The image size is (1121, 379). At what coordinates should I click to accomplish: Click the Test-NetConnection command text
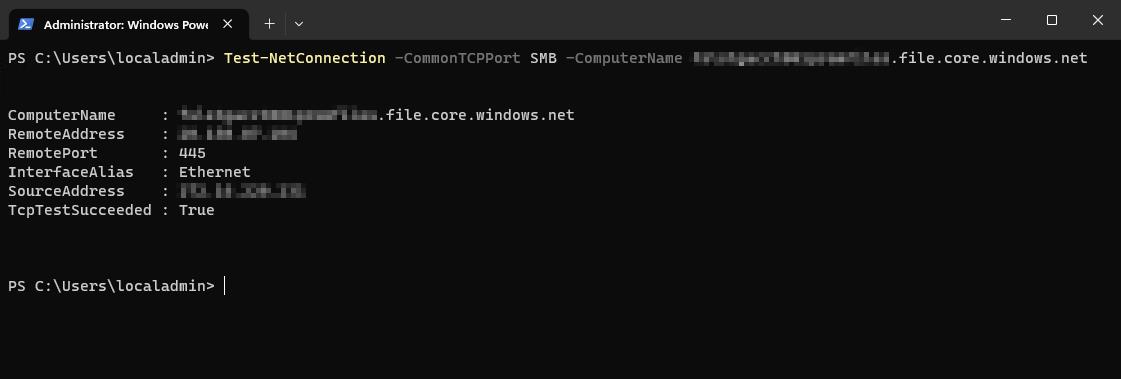(305, 58)
